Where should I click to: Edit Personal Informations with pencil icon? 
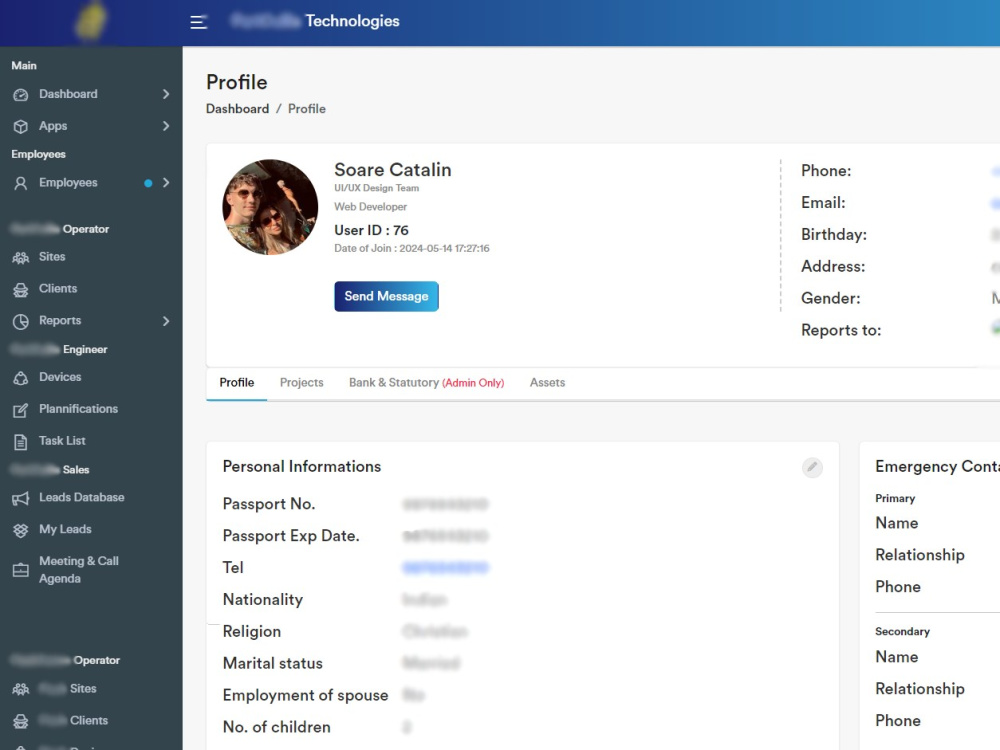812,467
